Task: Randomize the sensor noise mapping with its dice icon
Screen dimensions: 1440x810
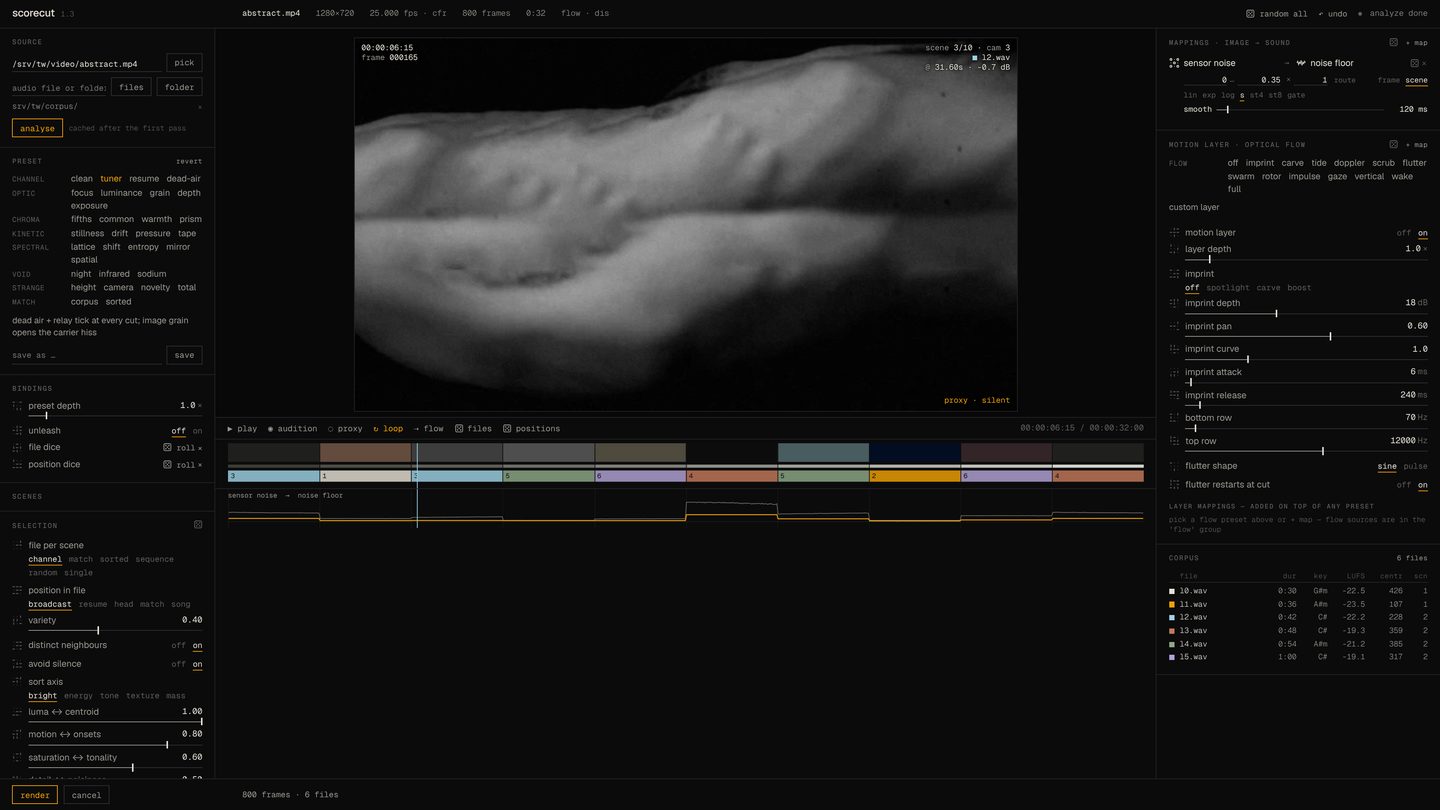Action: [x=1414, y=63]
